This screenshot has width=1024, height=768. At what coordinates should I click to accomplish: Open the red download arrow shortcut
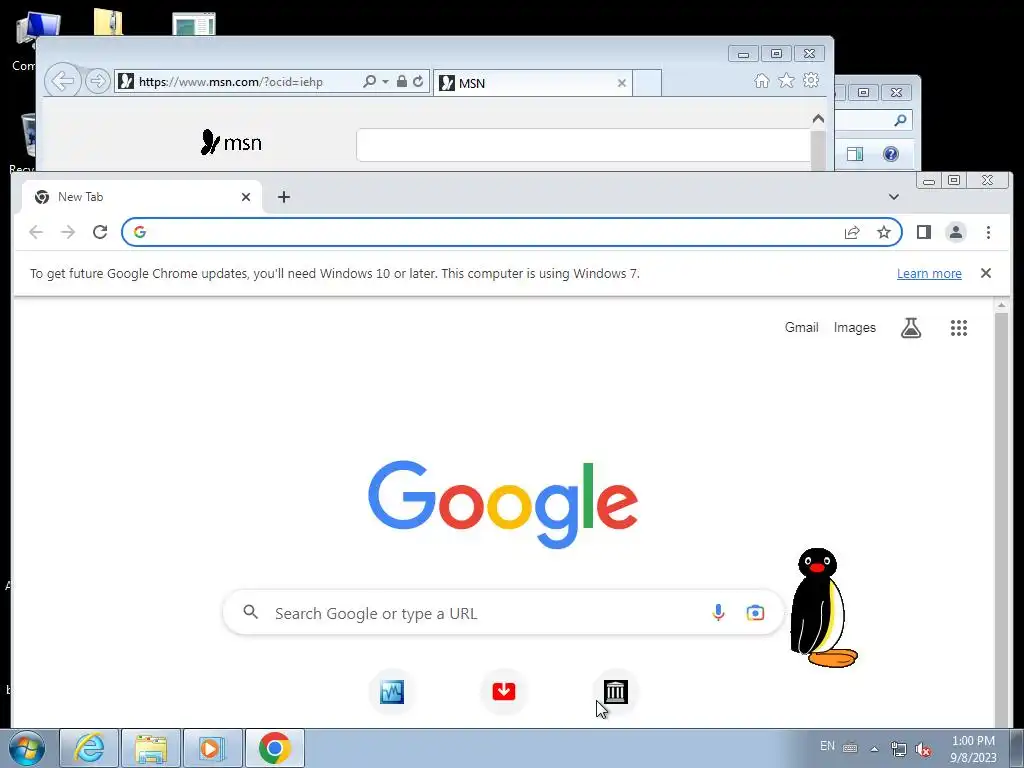[504, 691]
